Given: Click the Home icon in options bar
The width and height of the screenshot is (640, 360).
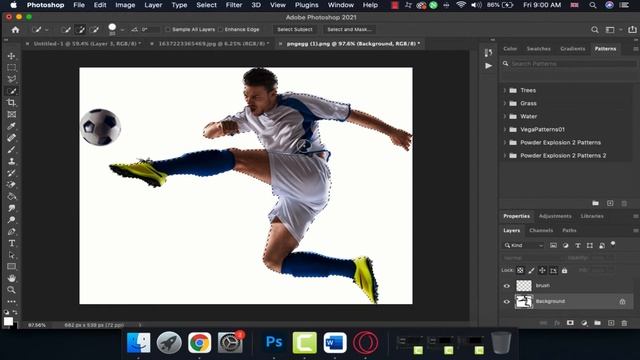Looking at the screenshot, I should tap(15, 30).
